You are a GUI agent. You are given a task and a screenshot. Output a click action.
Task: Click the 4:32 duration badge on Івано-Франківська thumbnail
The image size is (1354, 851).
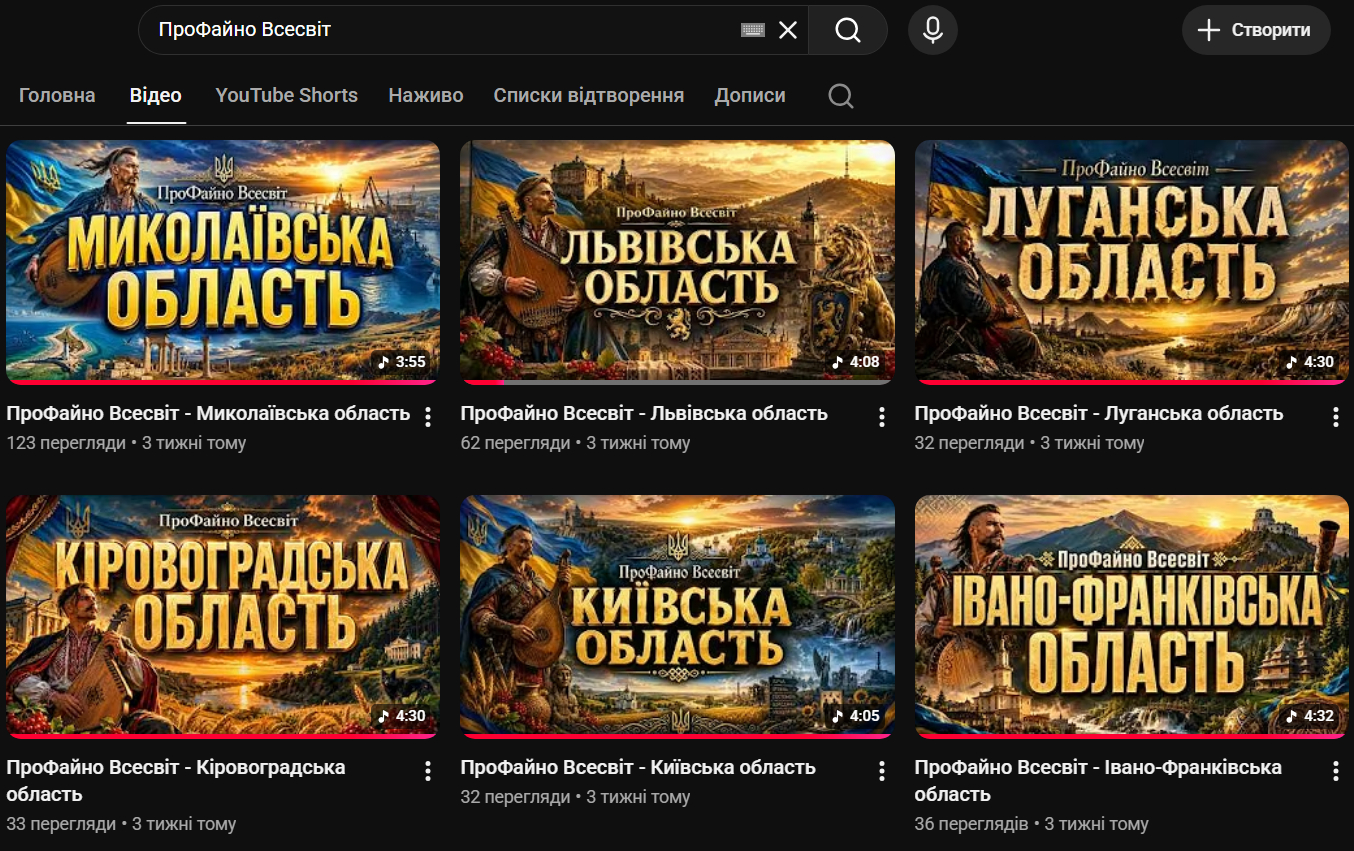(1310, 716)
